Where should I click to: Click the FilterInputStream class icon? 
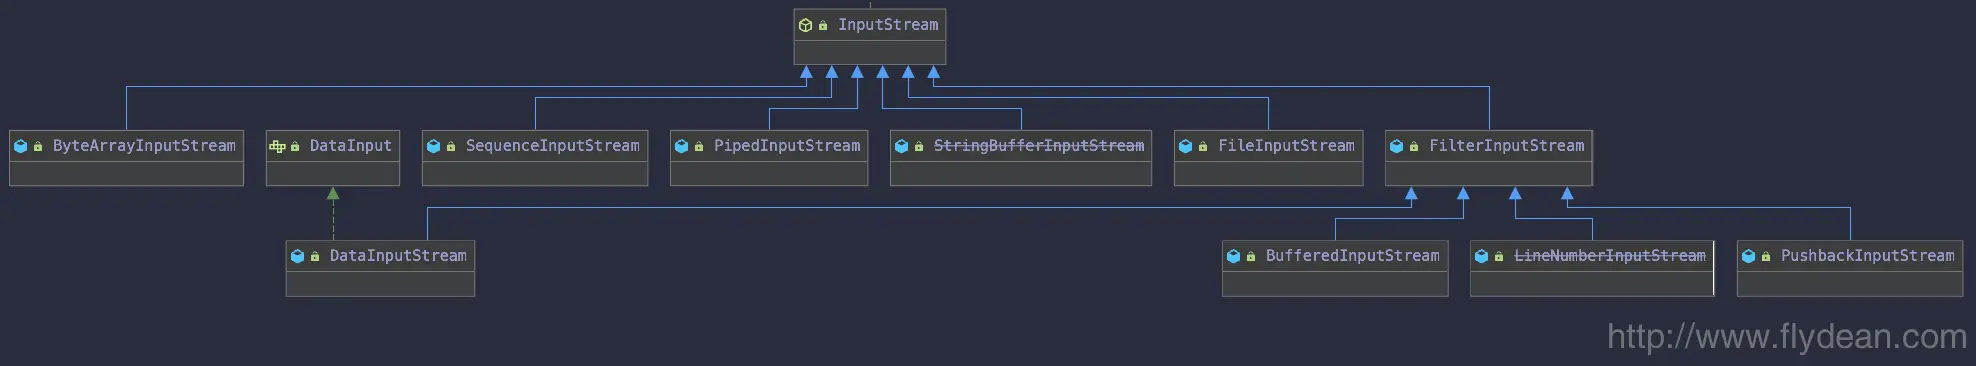coord(1396,146)
